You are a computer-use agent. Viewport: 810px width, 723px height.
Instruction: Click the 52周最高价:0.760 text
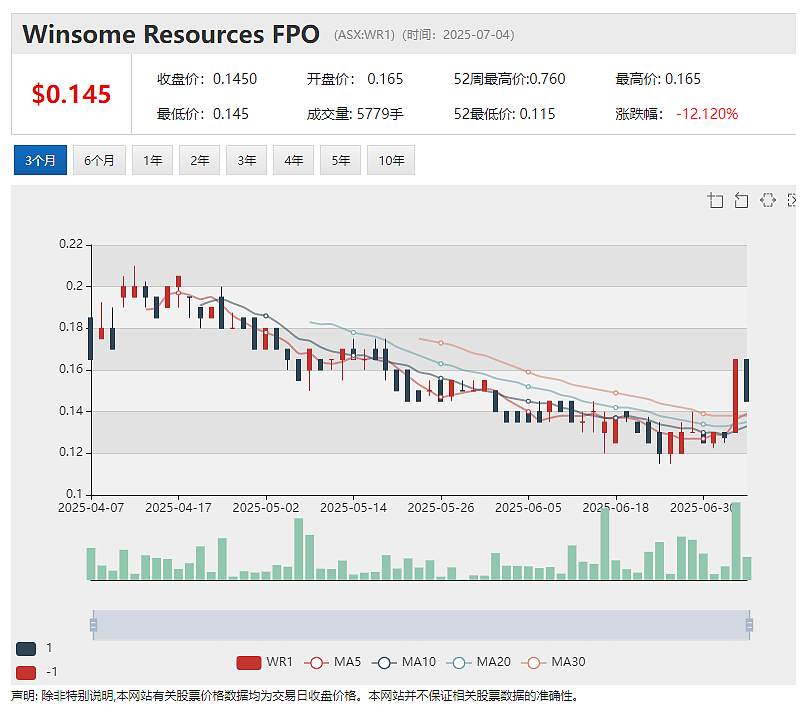click(x=509, y=79)
